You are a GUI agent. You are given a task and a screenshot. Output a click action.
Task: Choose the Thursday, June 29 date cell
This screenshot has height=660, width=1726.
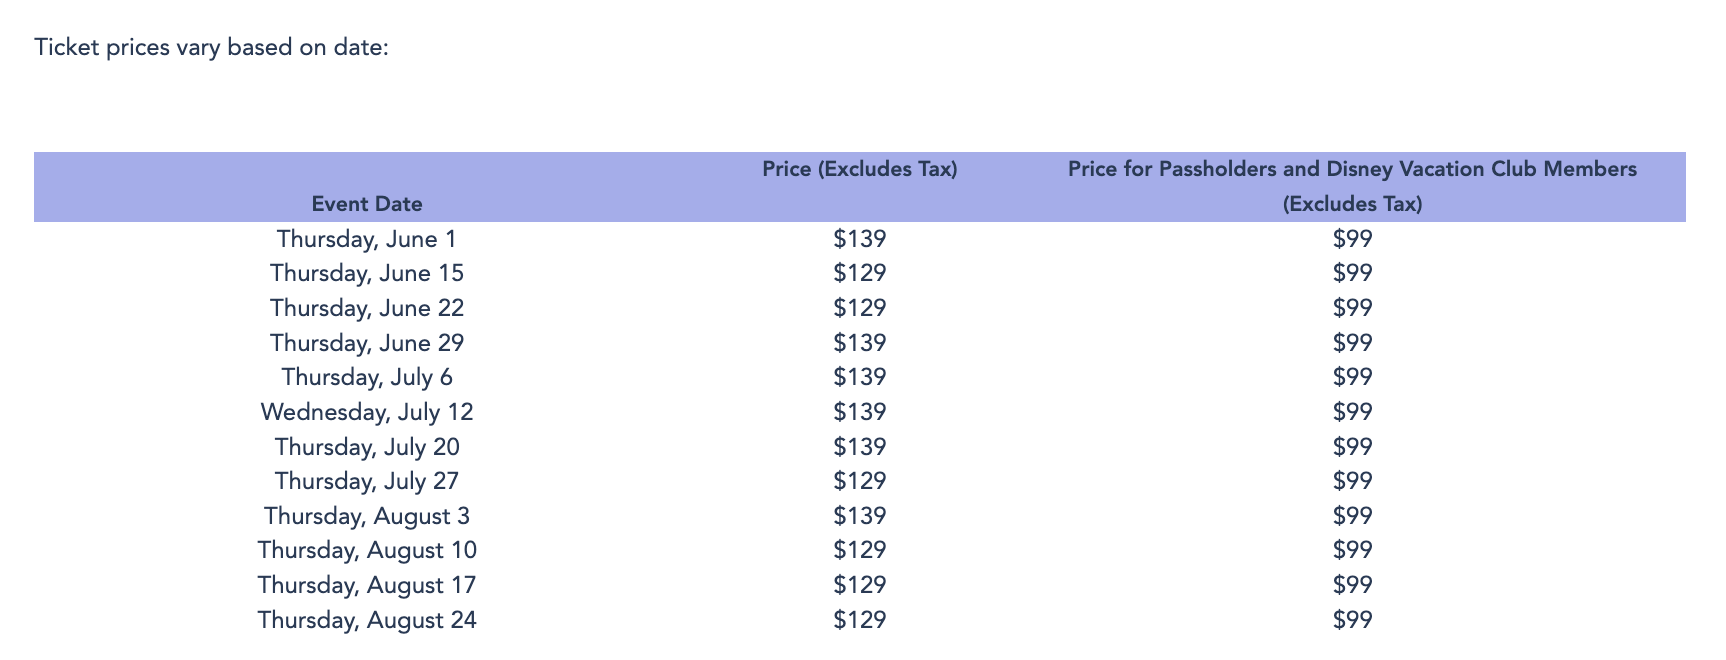point(366,343)
